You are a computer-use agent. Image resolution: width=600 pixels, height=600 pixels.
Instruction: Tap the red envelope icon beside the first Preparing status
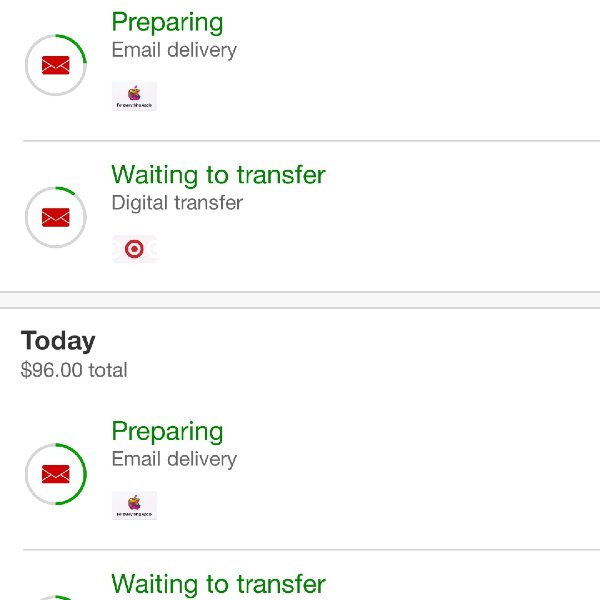(x=56, y=65)
